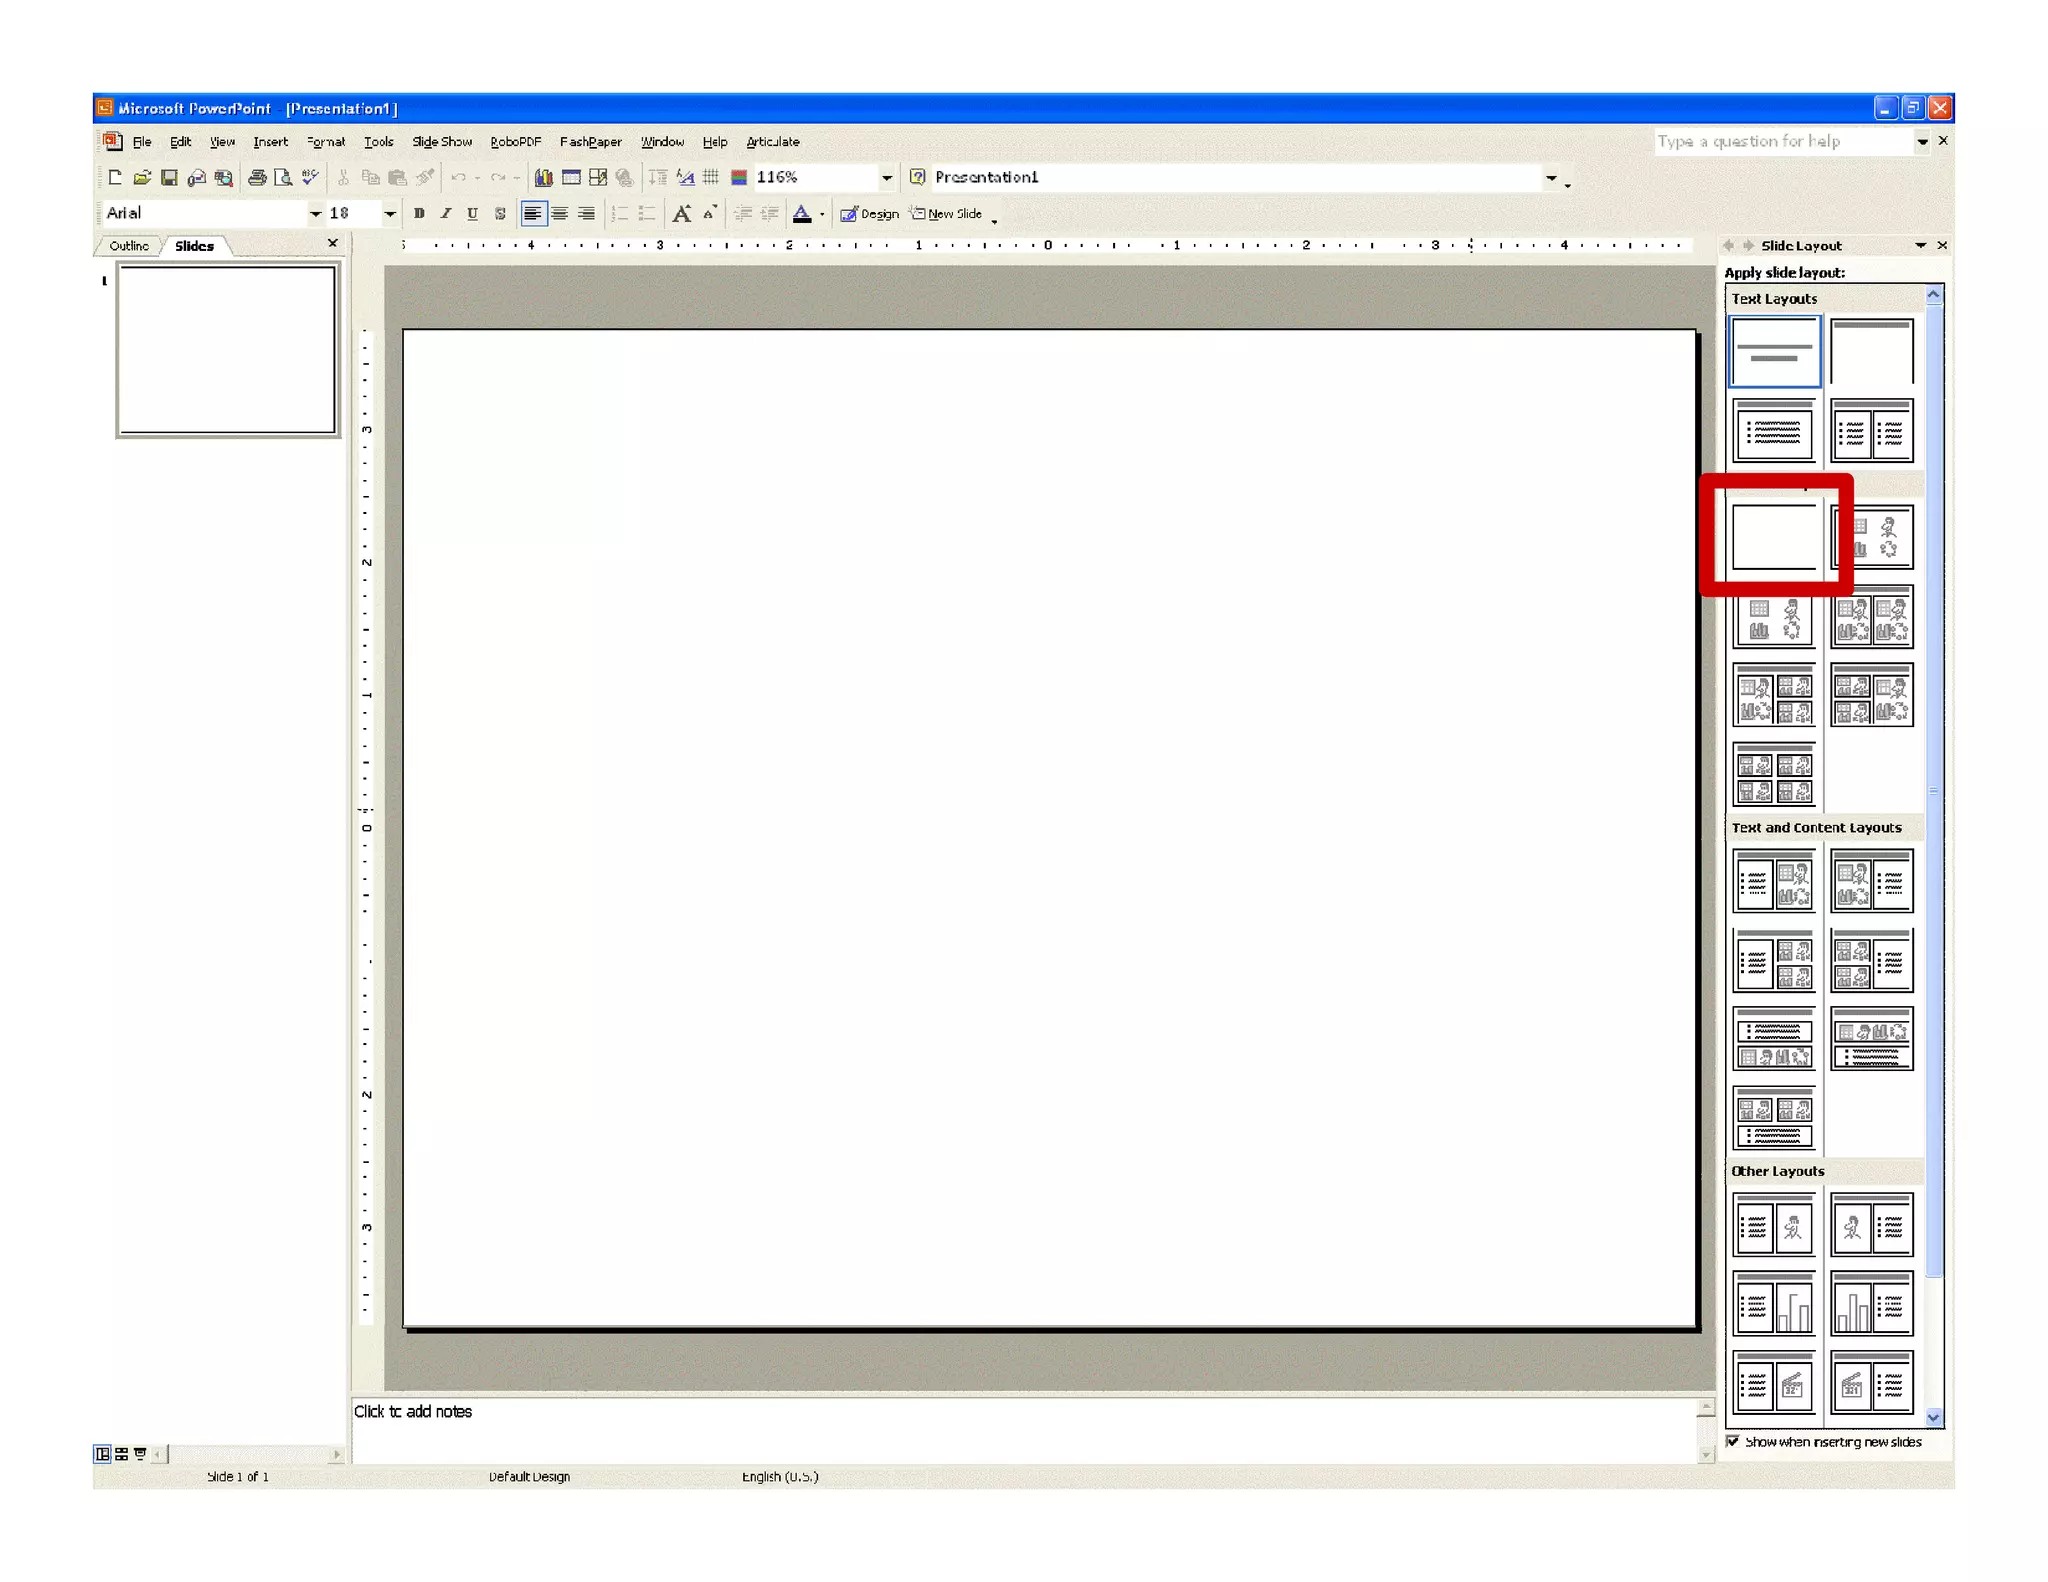Open Print Preview from the toolbar
The height and width of the screenshot is (1582, 2048).
283,178
